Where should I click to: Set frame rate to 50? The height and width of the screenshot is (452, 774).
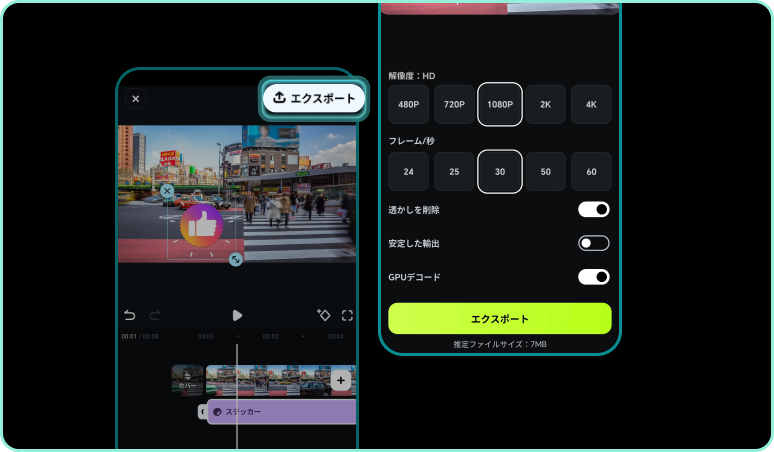click(545, 172)
